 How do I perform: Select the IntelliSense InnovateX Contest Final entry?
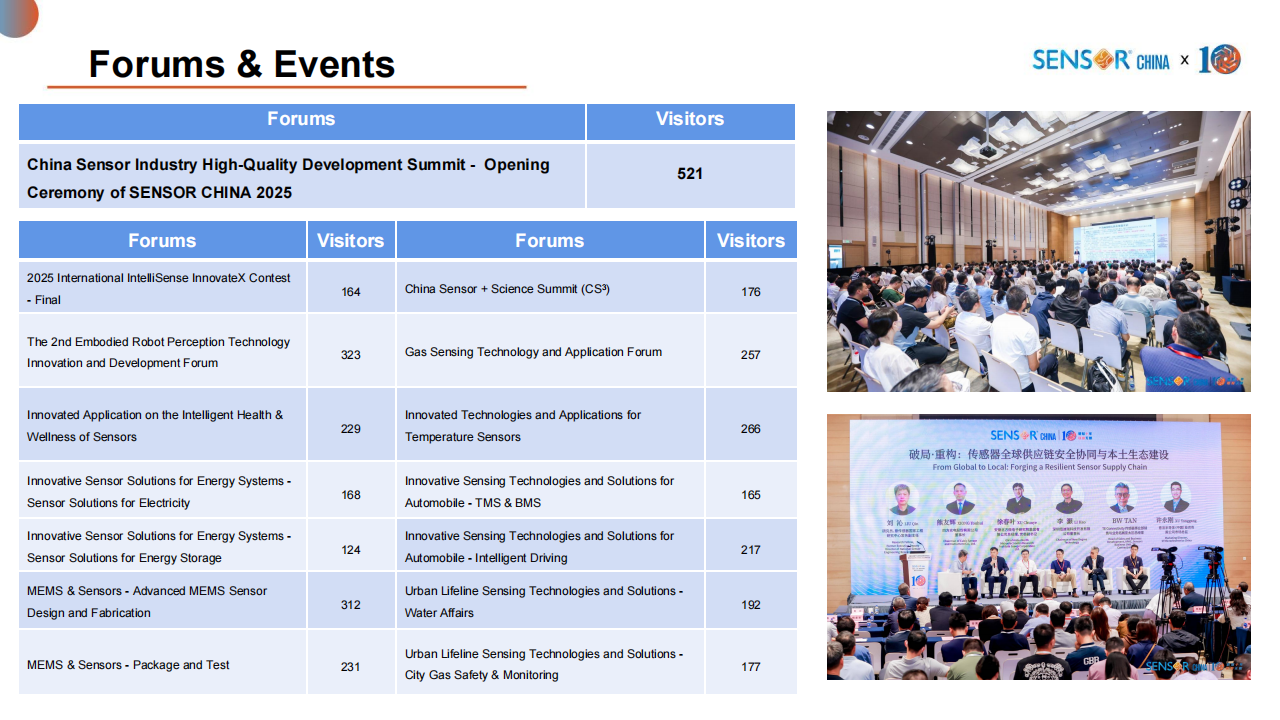pyautogui.click(x=160, y=288)
